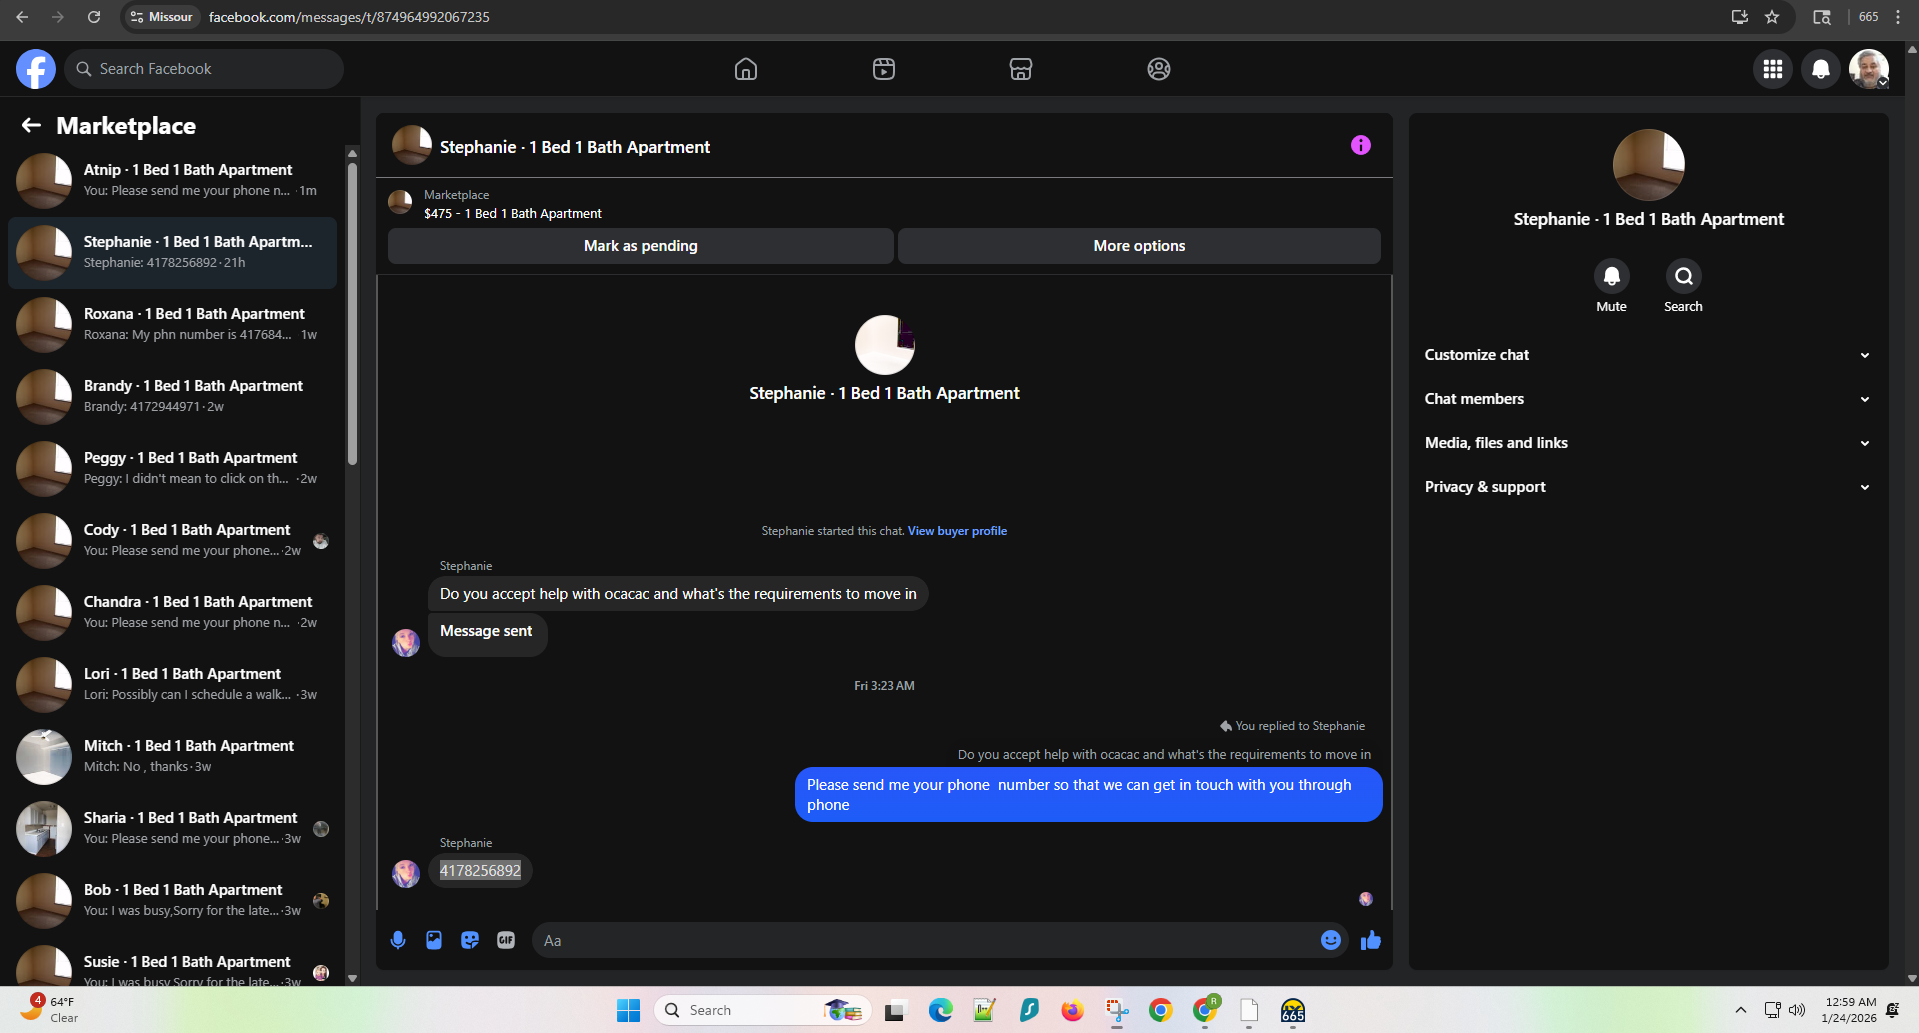This screenshot has height=1033, width=1919.
Task: Open Susie conversation
Action: pos(172,964)
